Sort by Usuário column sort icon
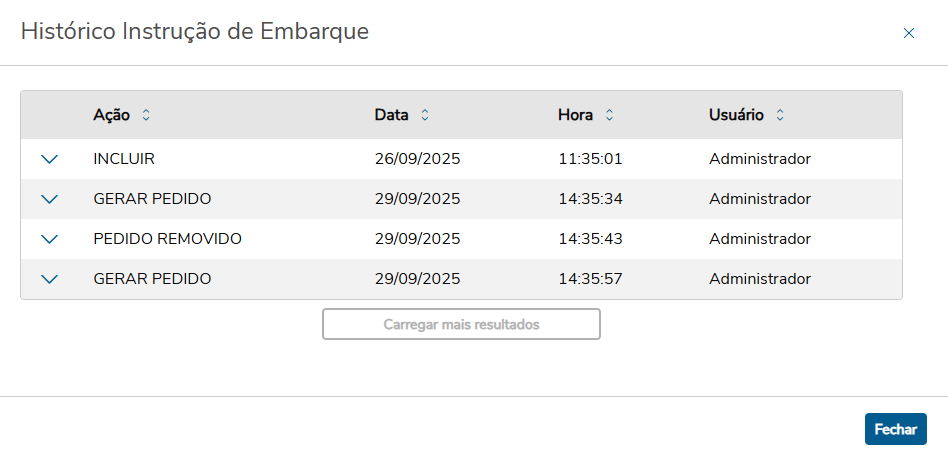This screenshot has width=948, height=459. point(780,115)
